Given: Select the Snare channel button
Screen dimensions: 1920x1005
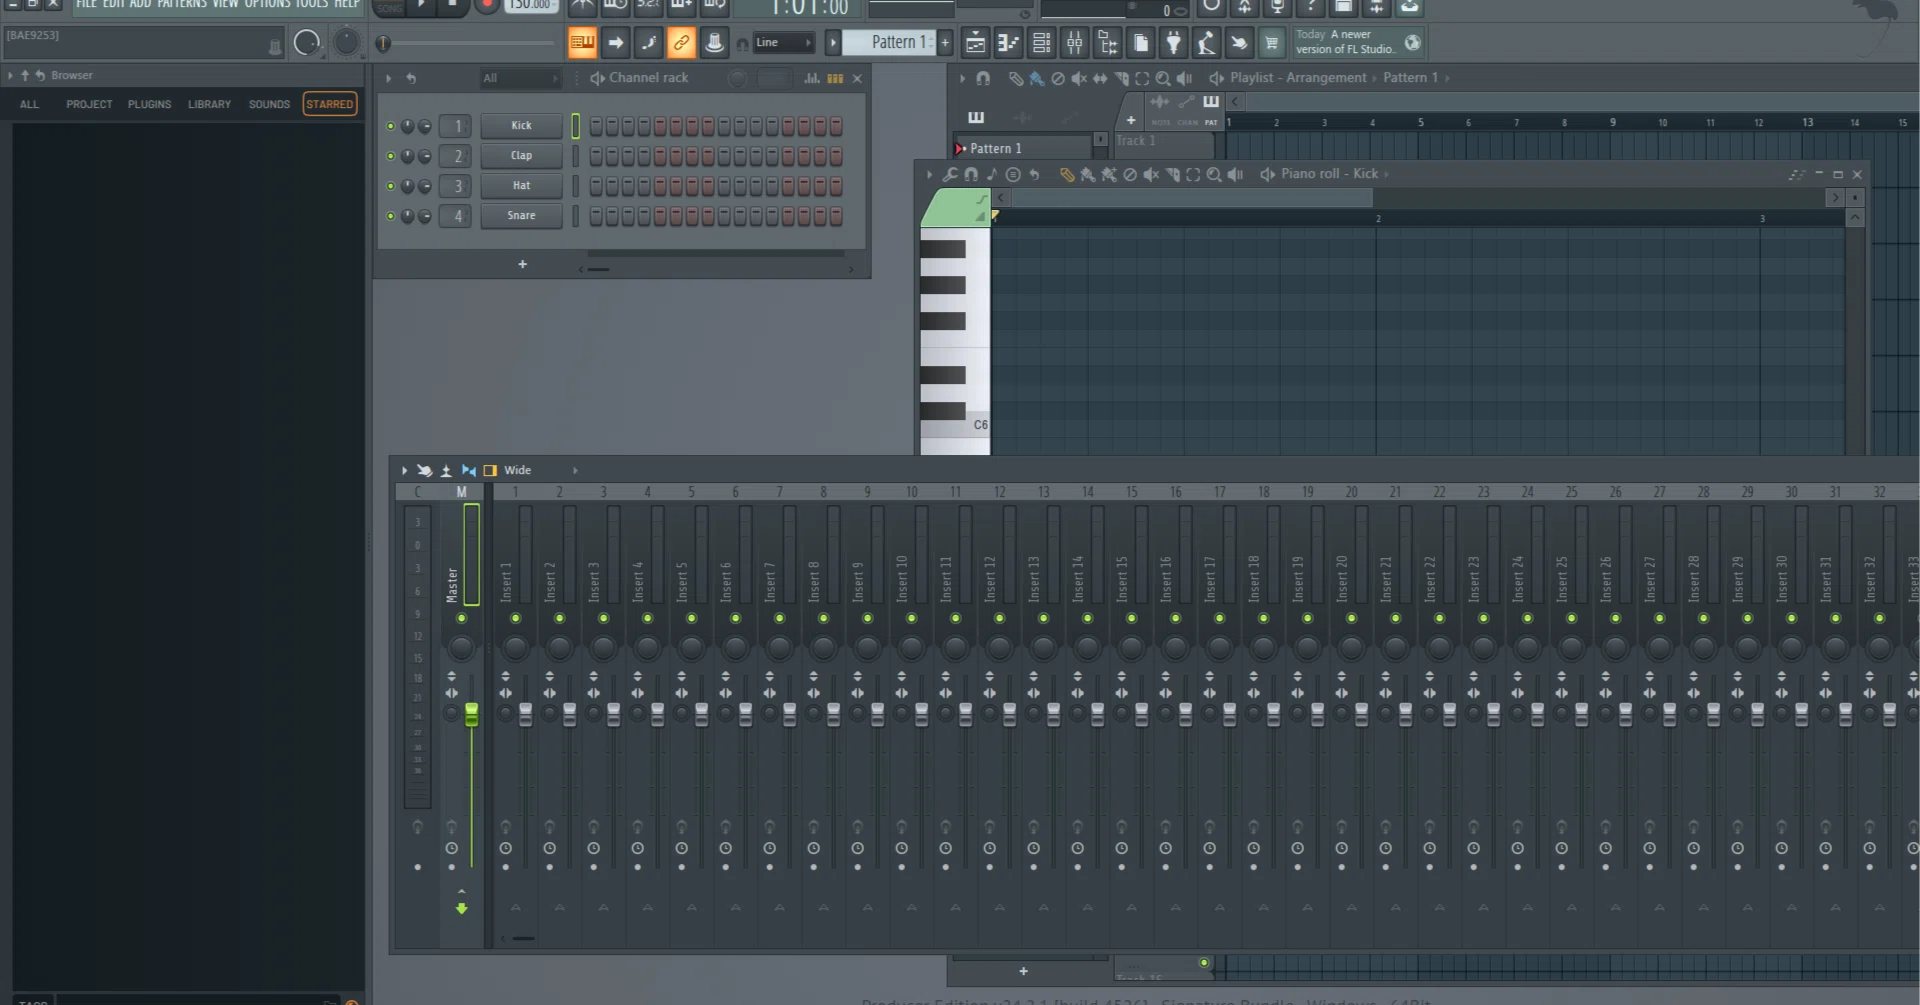Looking at the screenshot, I should coord(521,216).
